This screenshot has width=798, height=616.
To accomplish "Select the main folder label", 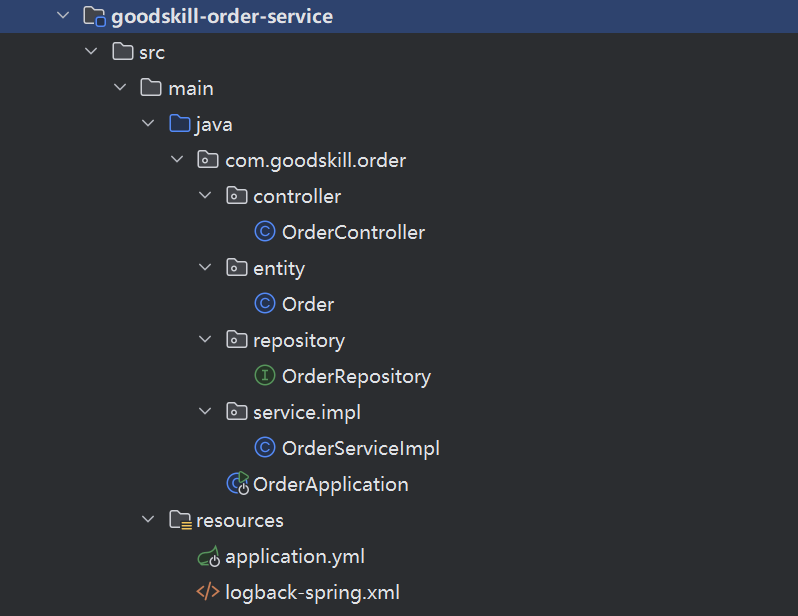I will 191,88.
